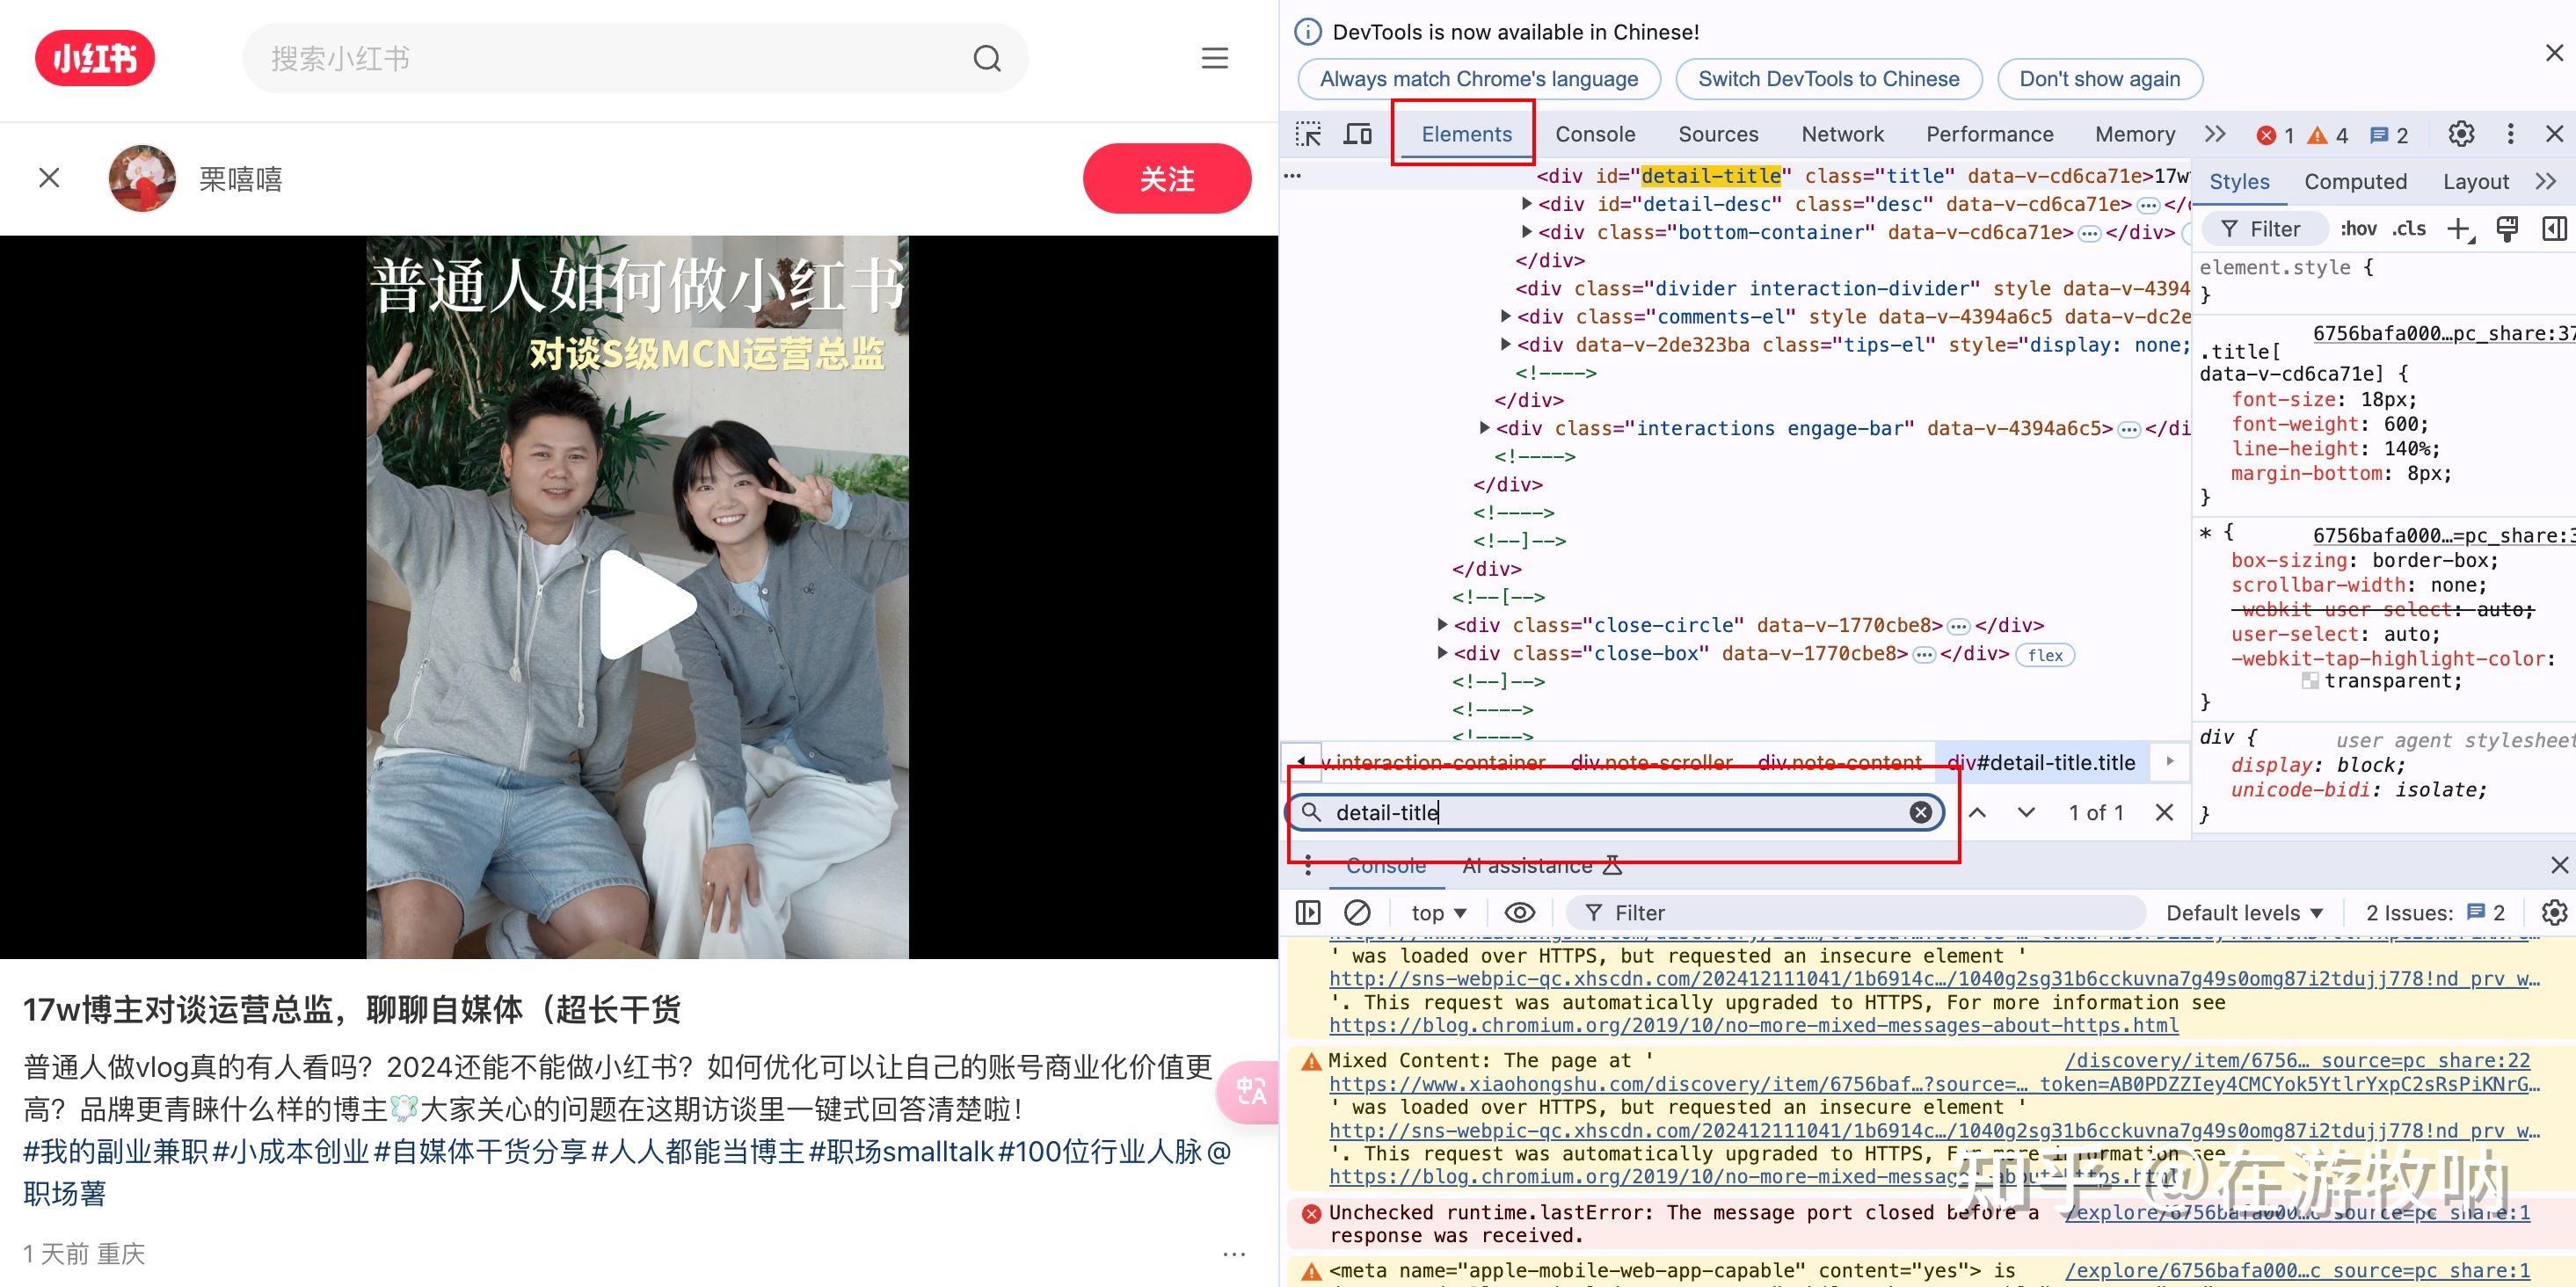The height and width of the screenshot is (1287, 2576).
Task: Add a new style rule with the plus icon
Action: point(2460,228)
